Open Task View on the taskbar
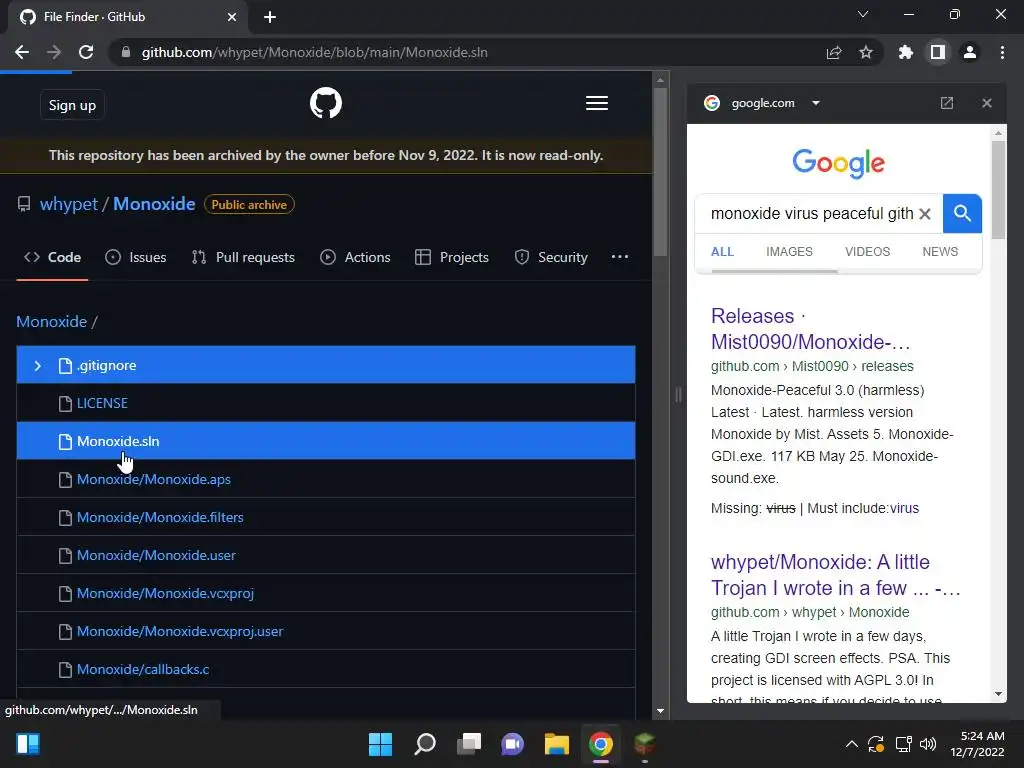 click(x=469, y=744)
